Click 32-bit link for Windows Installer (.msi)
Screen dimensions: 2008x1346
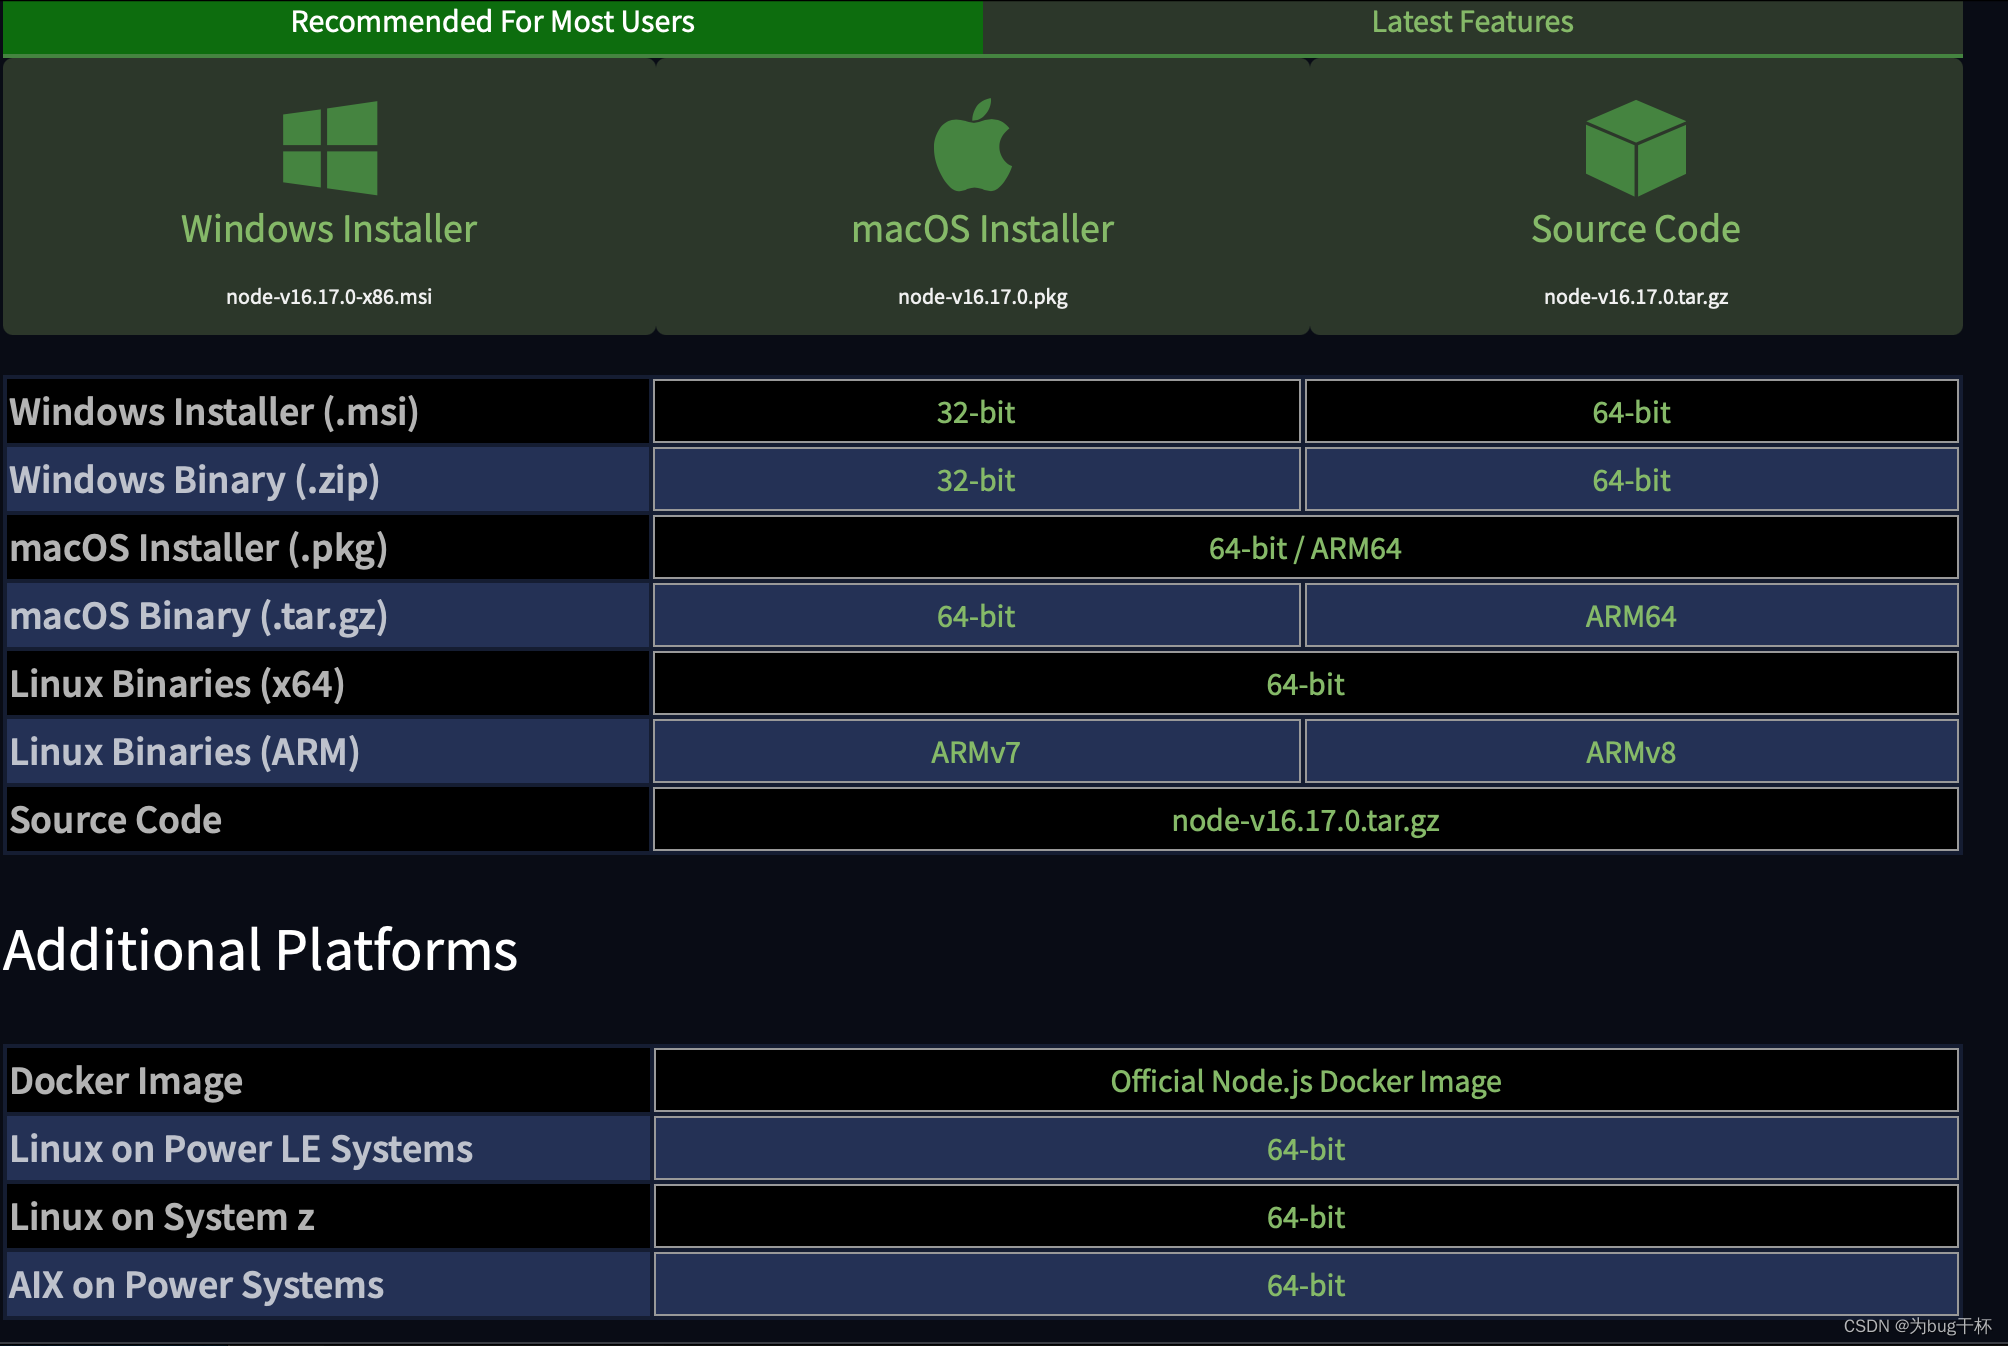[x=976, y=412]
